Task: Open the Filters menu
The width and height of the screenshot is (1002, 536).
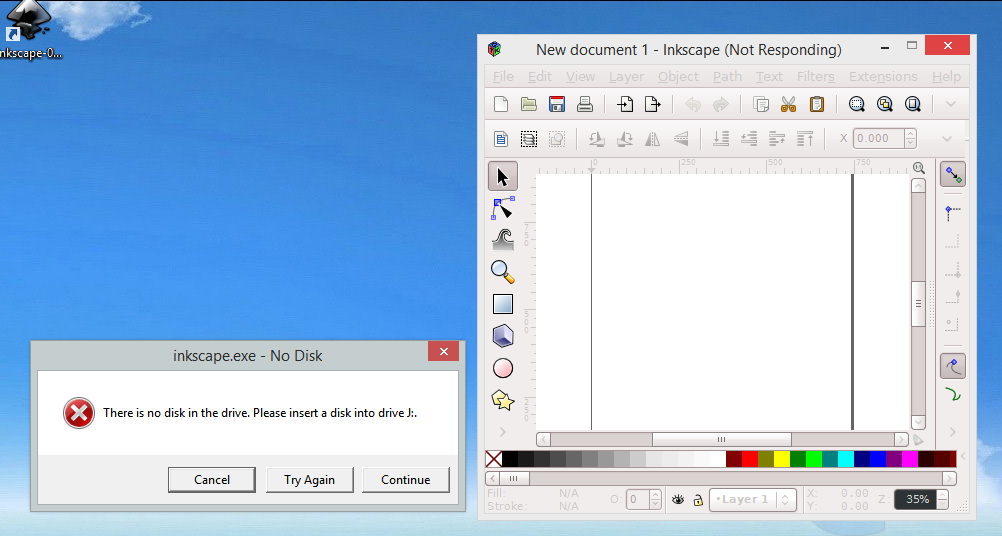Action: [815, 77]
